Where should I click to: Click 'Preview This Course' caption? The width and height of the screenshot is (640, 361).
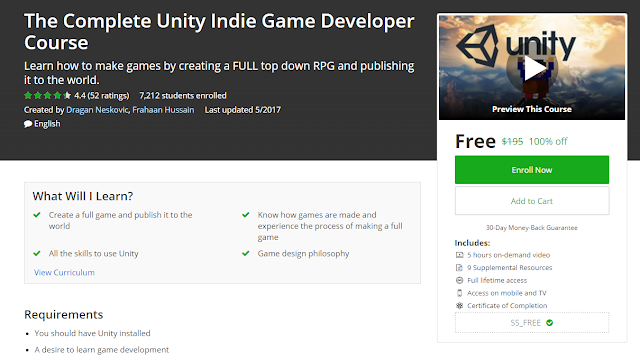pyautogui.click(x=532, y=109)
